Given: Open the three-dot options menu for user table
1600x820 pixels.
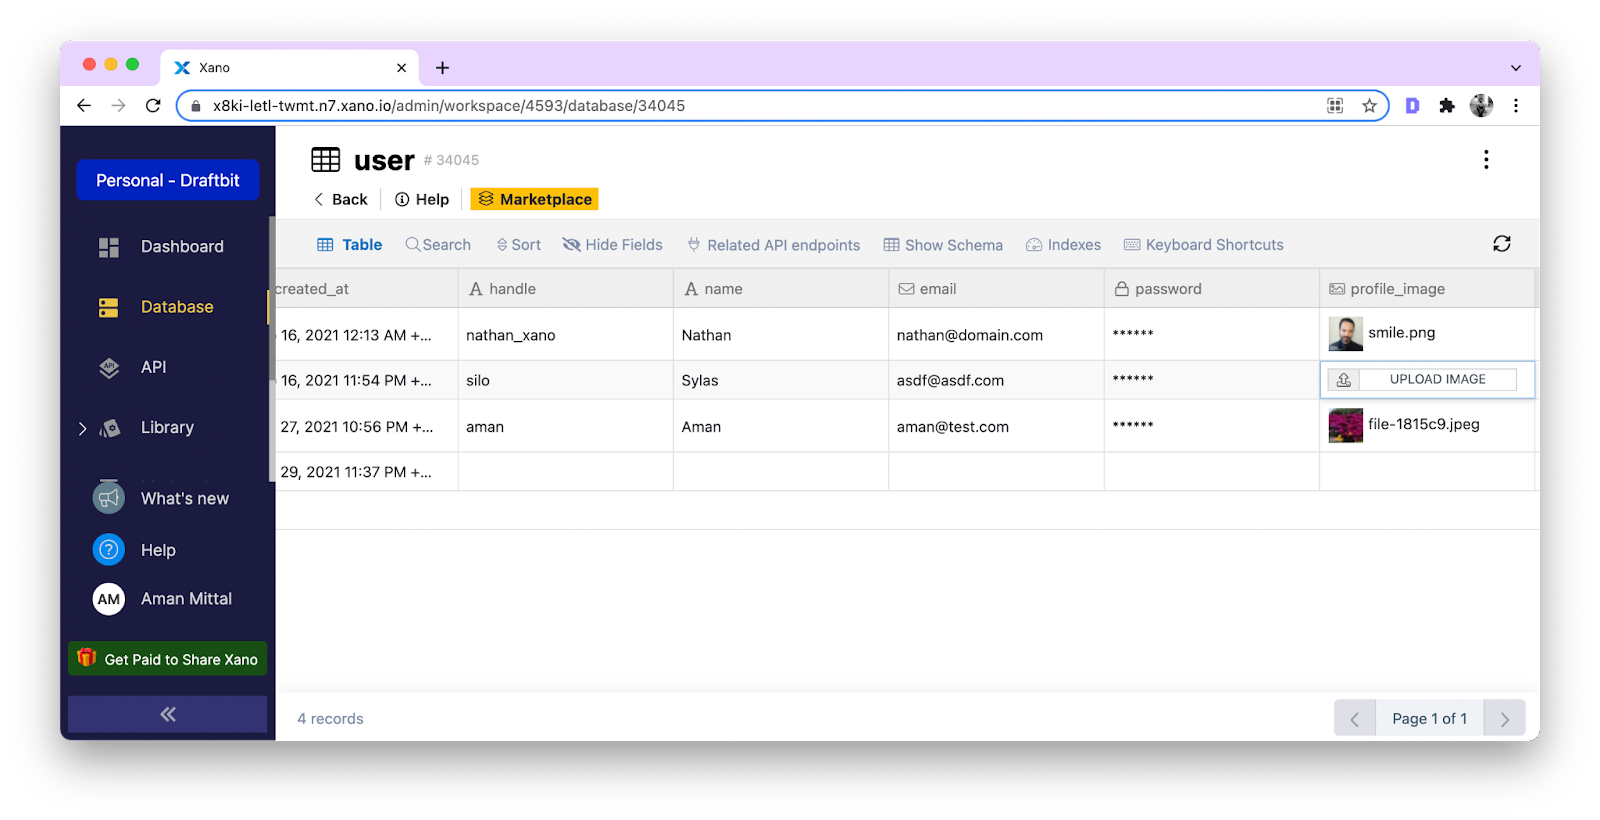Looking at the screenshot, I should click(1486, 160).
